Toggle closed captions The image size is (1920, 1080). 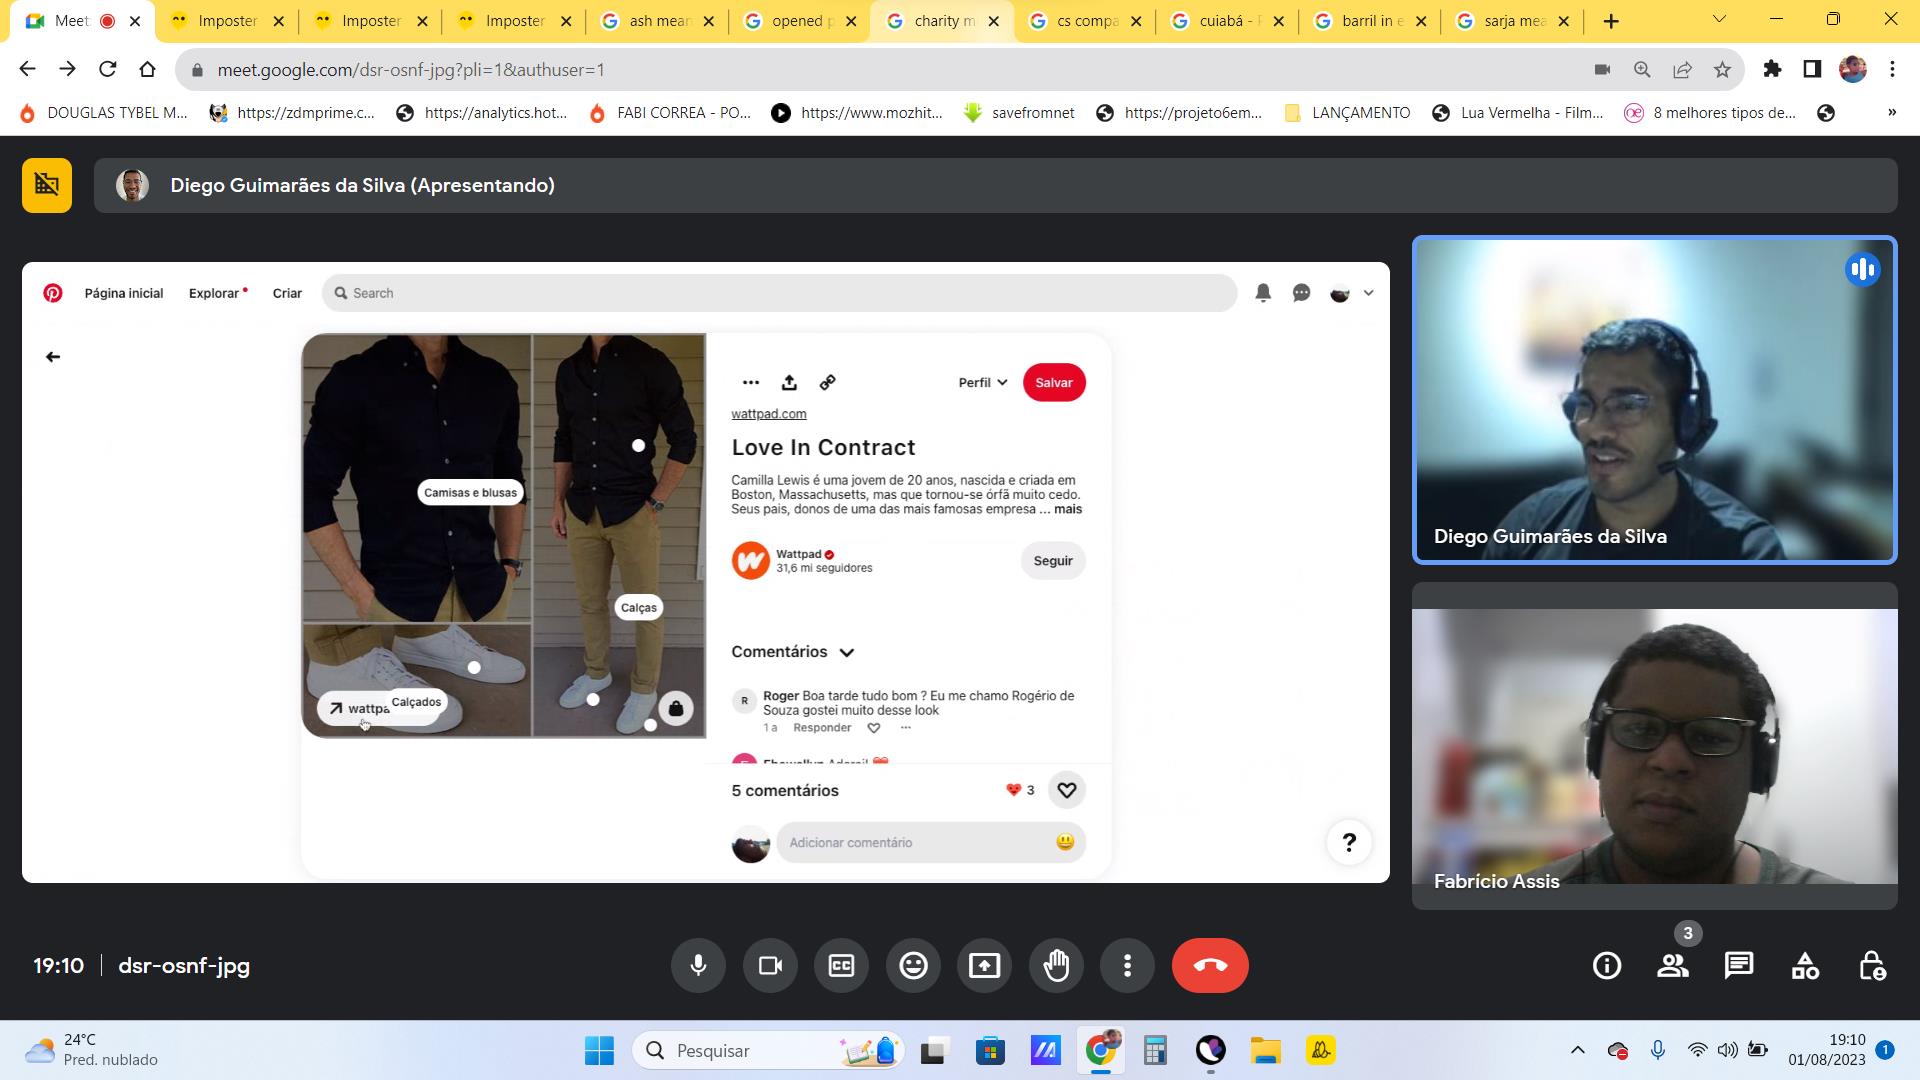(x=841, y=965)
